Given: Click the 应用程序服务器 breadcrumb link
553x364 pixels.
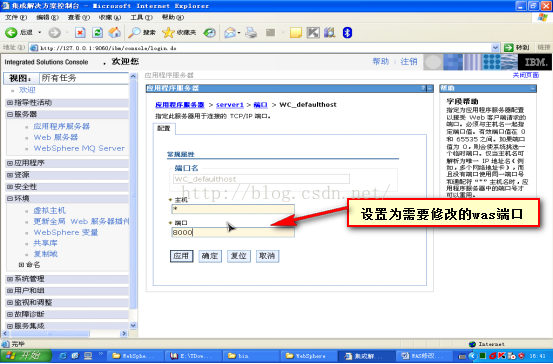Looking at the screenshot, I should coord(180,105).
